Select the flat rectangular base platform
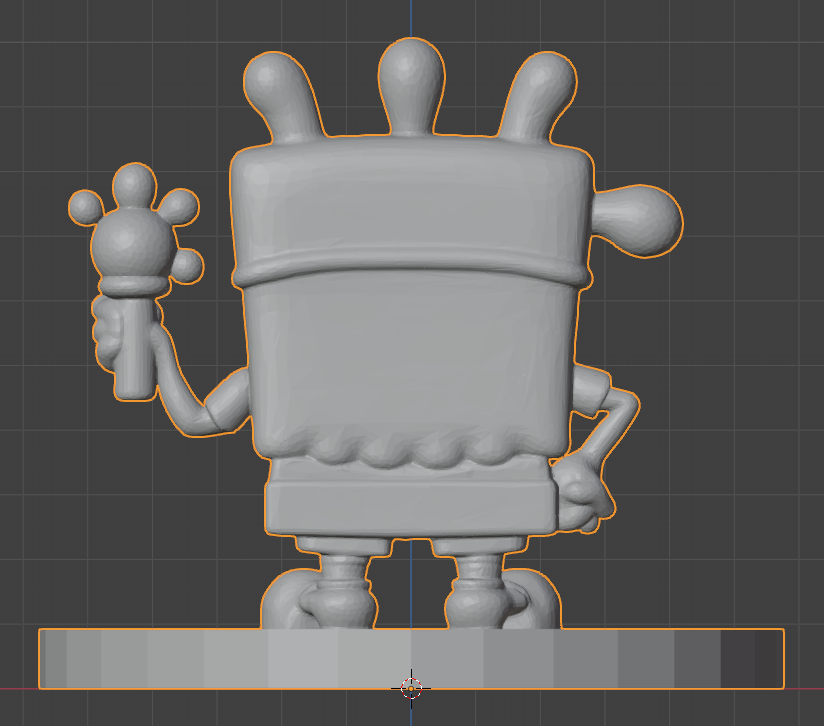Image resolution: width=824 pixels, height=726 pixels. click(x=411, y=658)
